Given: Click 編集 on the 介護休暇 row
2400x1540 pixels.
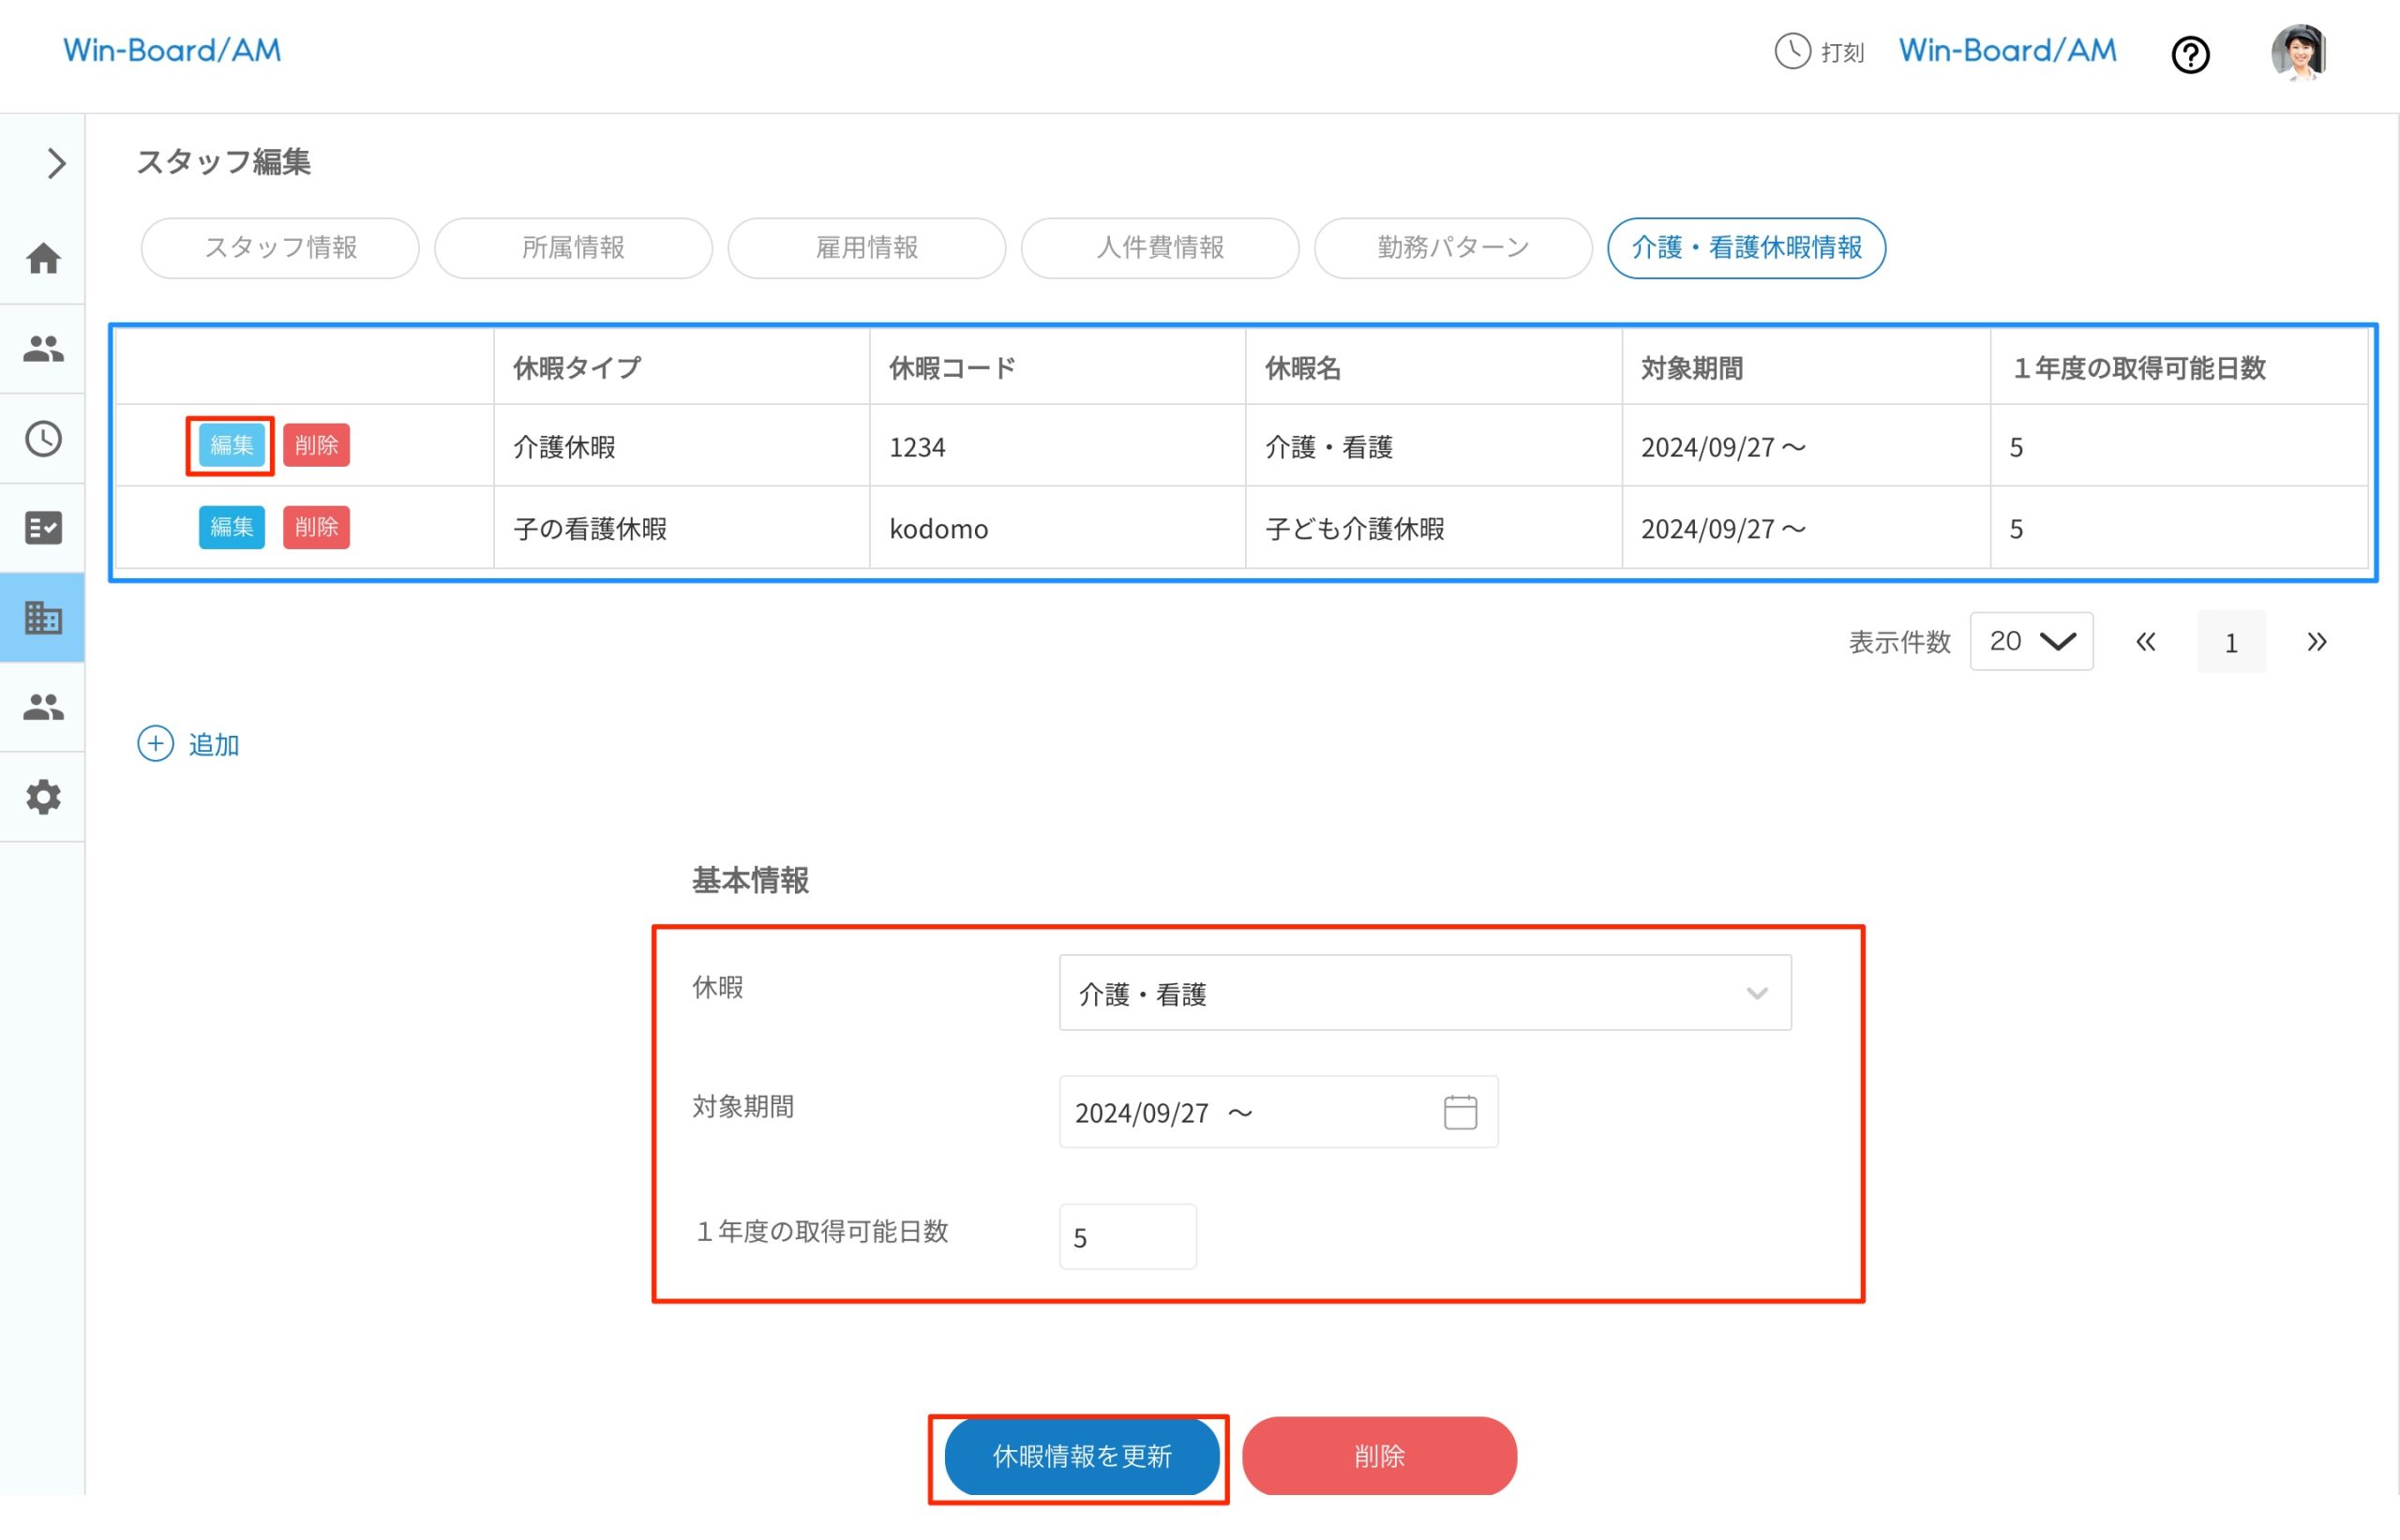Looking at the screenshot, I should pos(230,446).
